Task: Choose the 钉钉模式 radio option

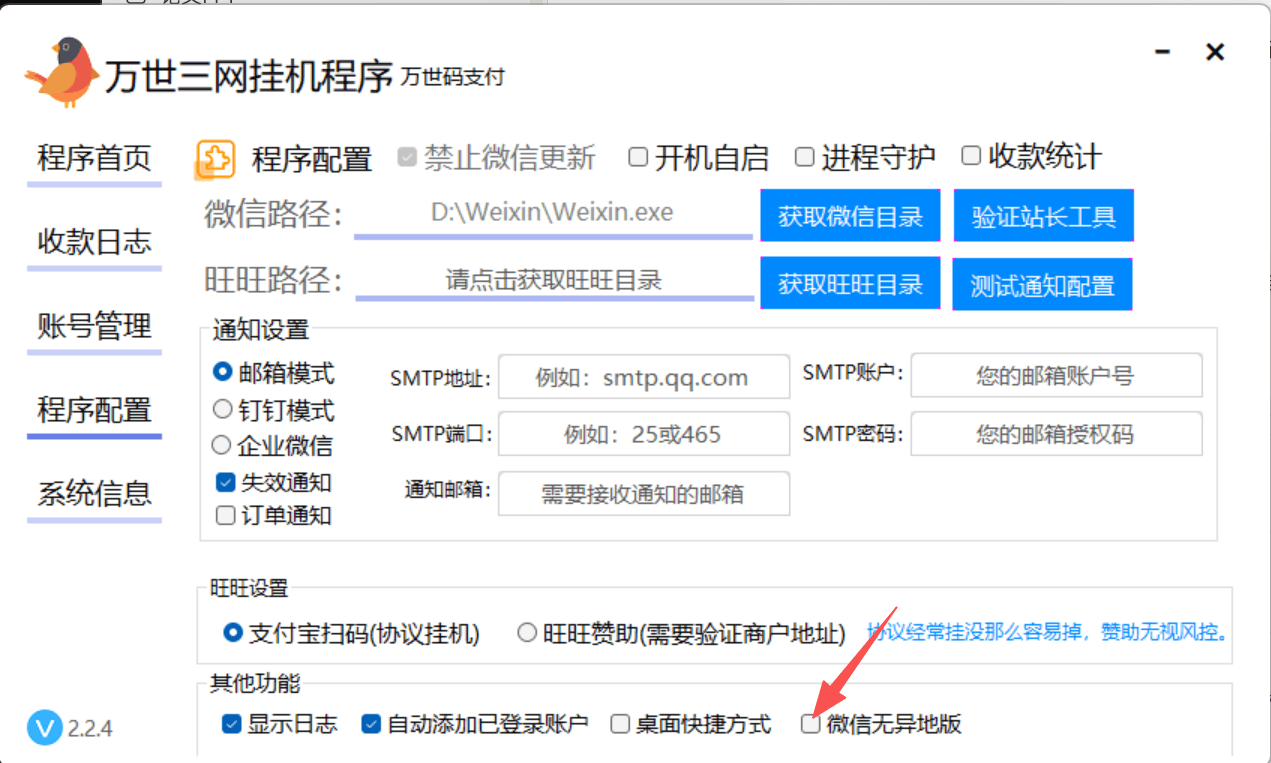Action: 222,409
